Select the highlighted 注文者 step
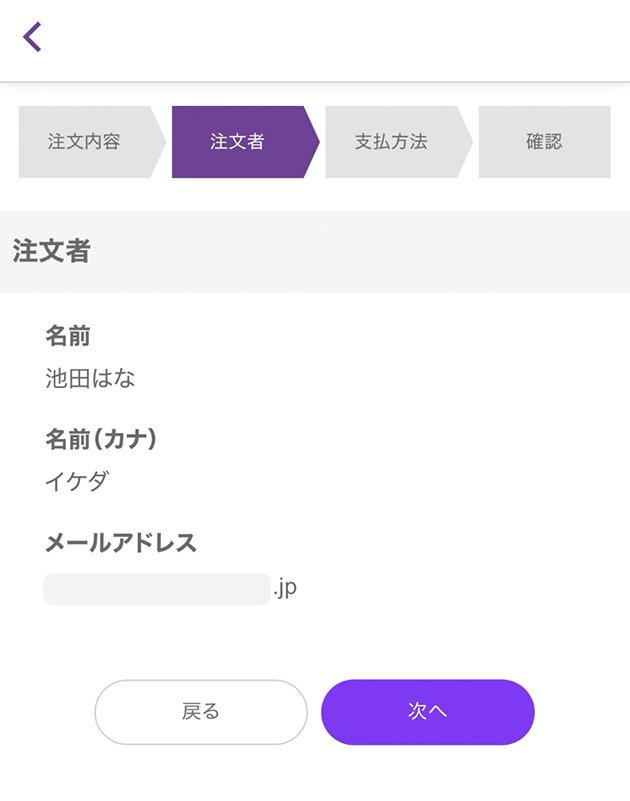630x801 pixels. (x=237, y=142)
